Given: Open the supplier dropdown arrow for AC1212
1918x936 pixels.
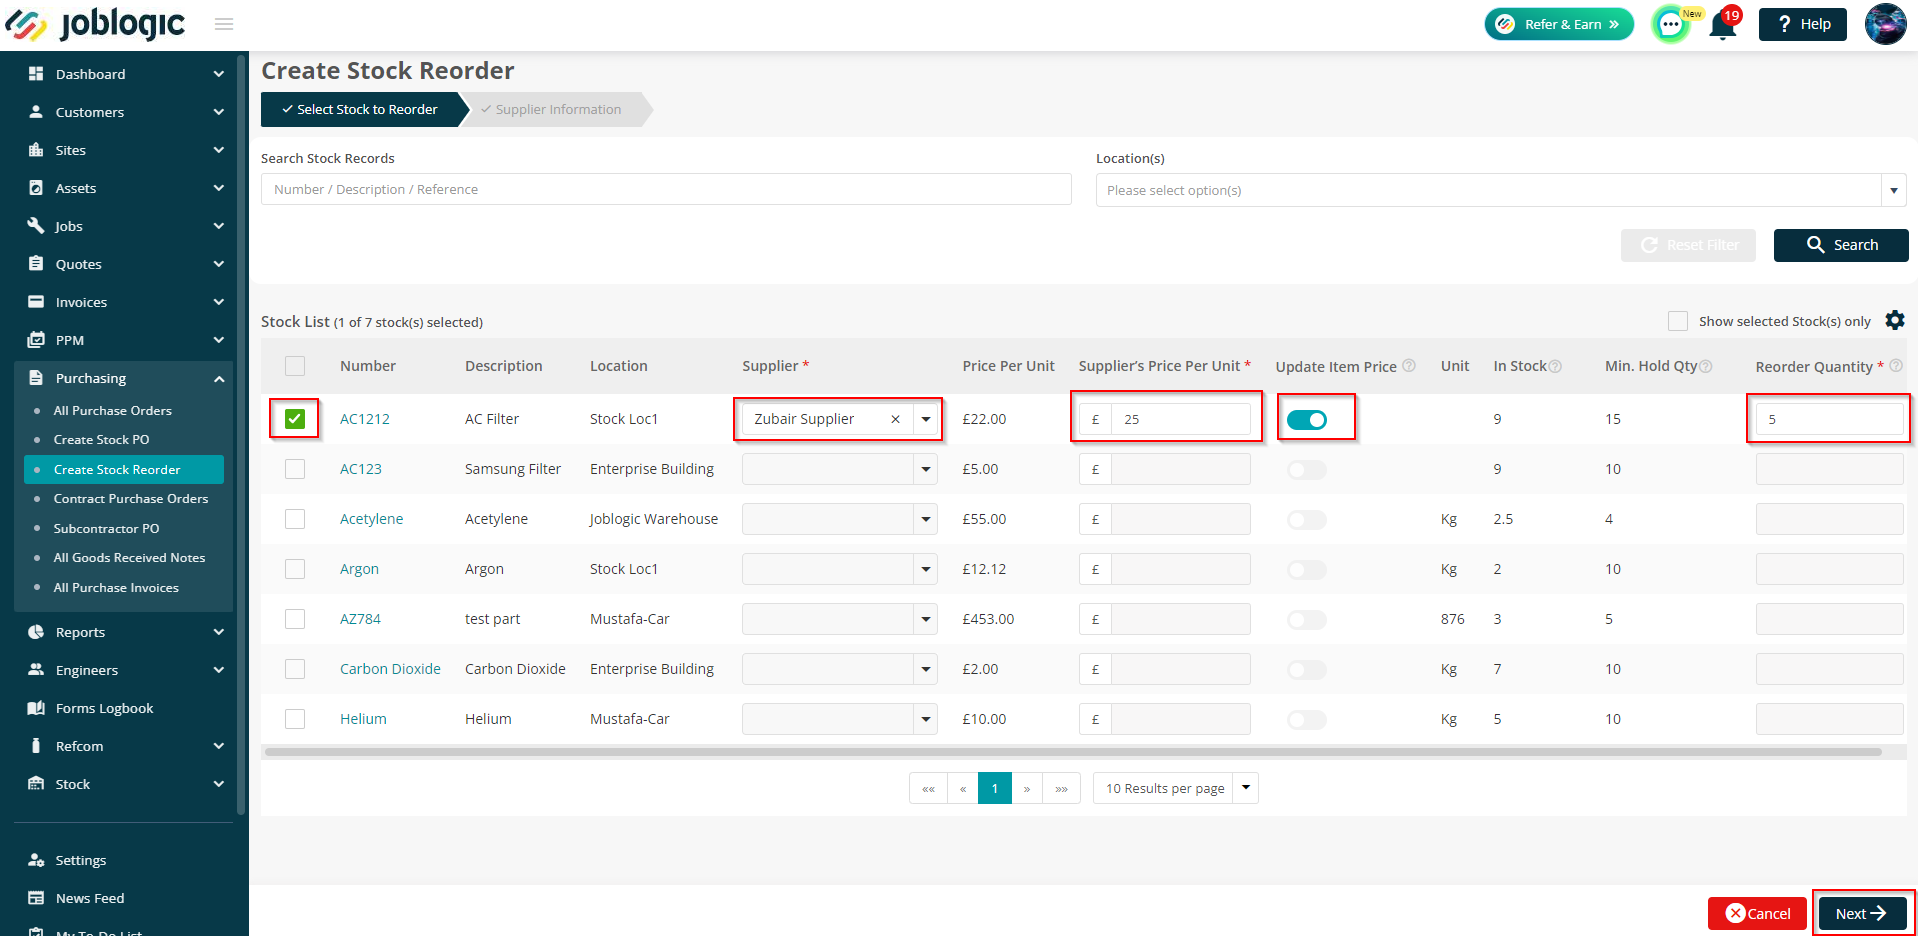Looking at the screenshot, I should click(x=926, y=419).
